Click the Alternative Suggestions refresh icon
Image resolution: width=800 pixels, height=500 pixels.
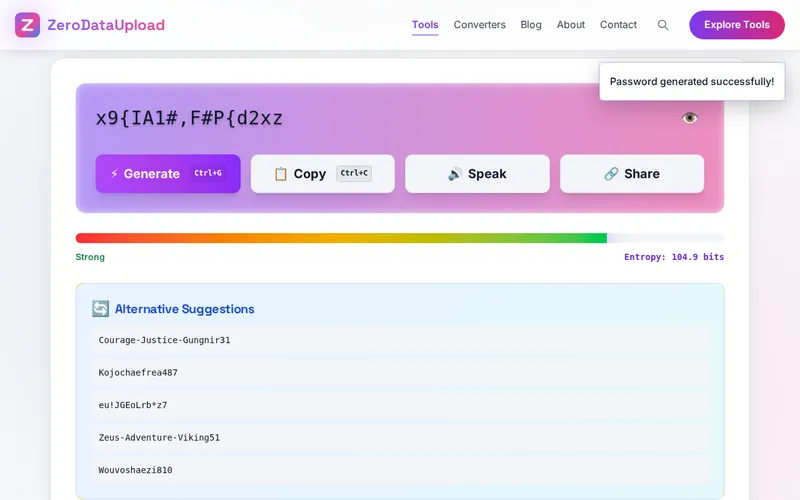tap(101, 309)
